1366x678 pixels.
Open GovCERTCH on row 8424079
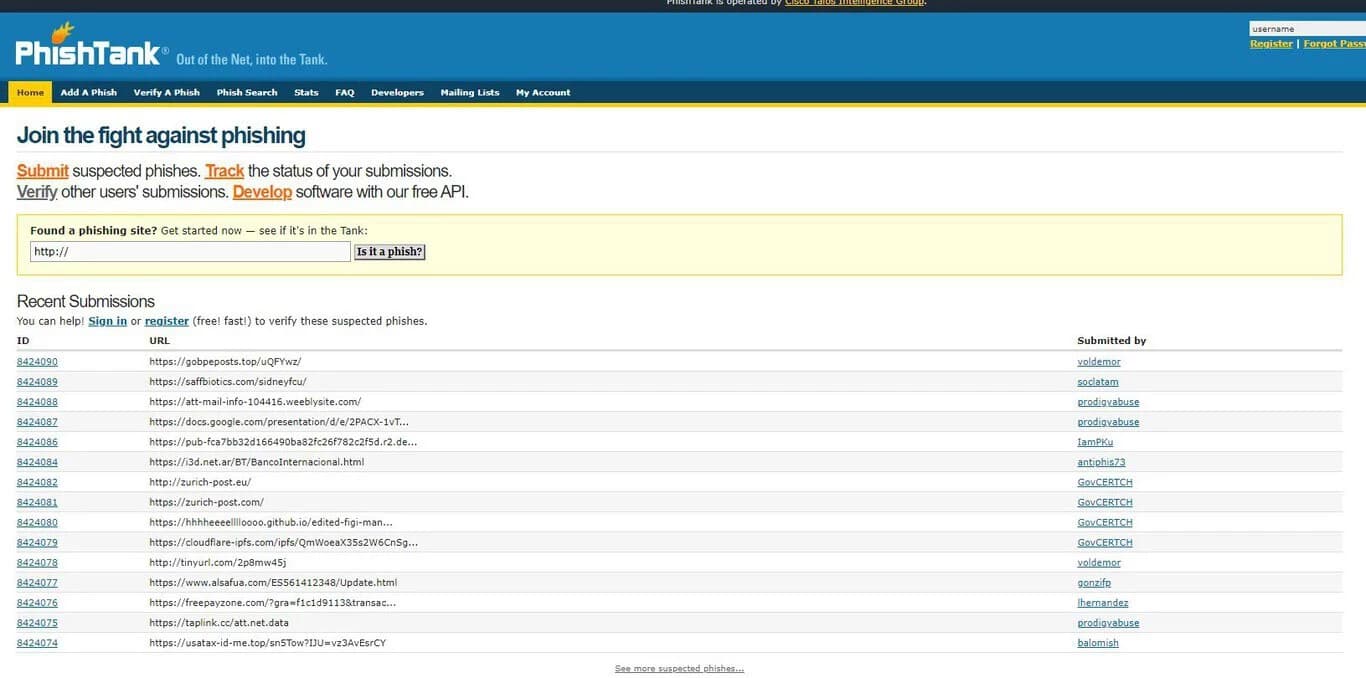click(x=1105, y=542)
